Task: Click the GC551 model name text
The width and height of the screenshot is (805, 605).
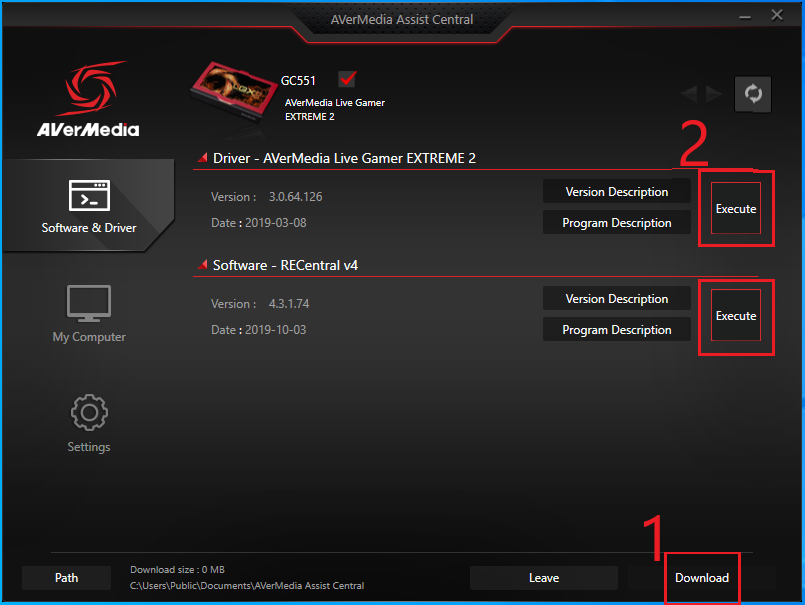Action: pyautogui.click(x=298, y=81)
